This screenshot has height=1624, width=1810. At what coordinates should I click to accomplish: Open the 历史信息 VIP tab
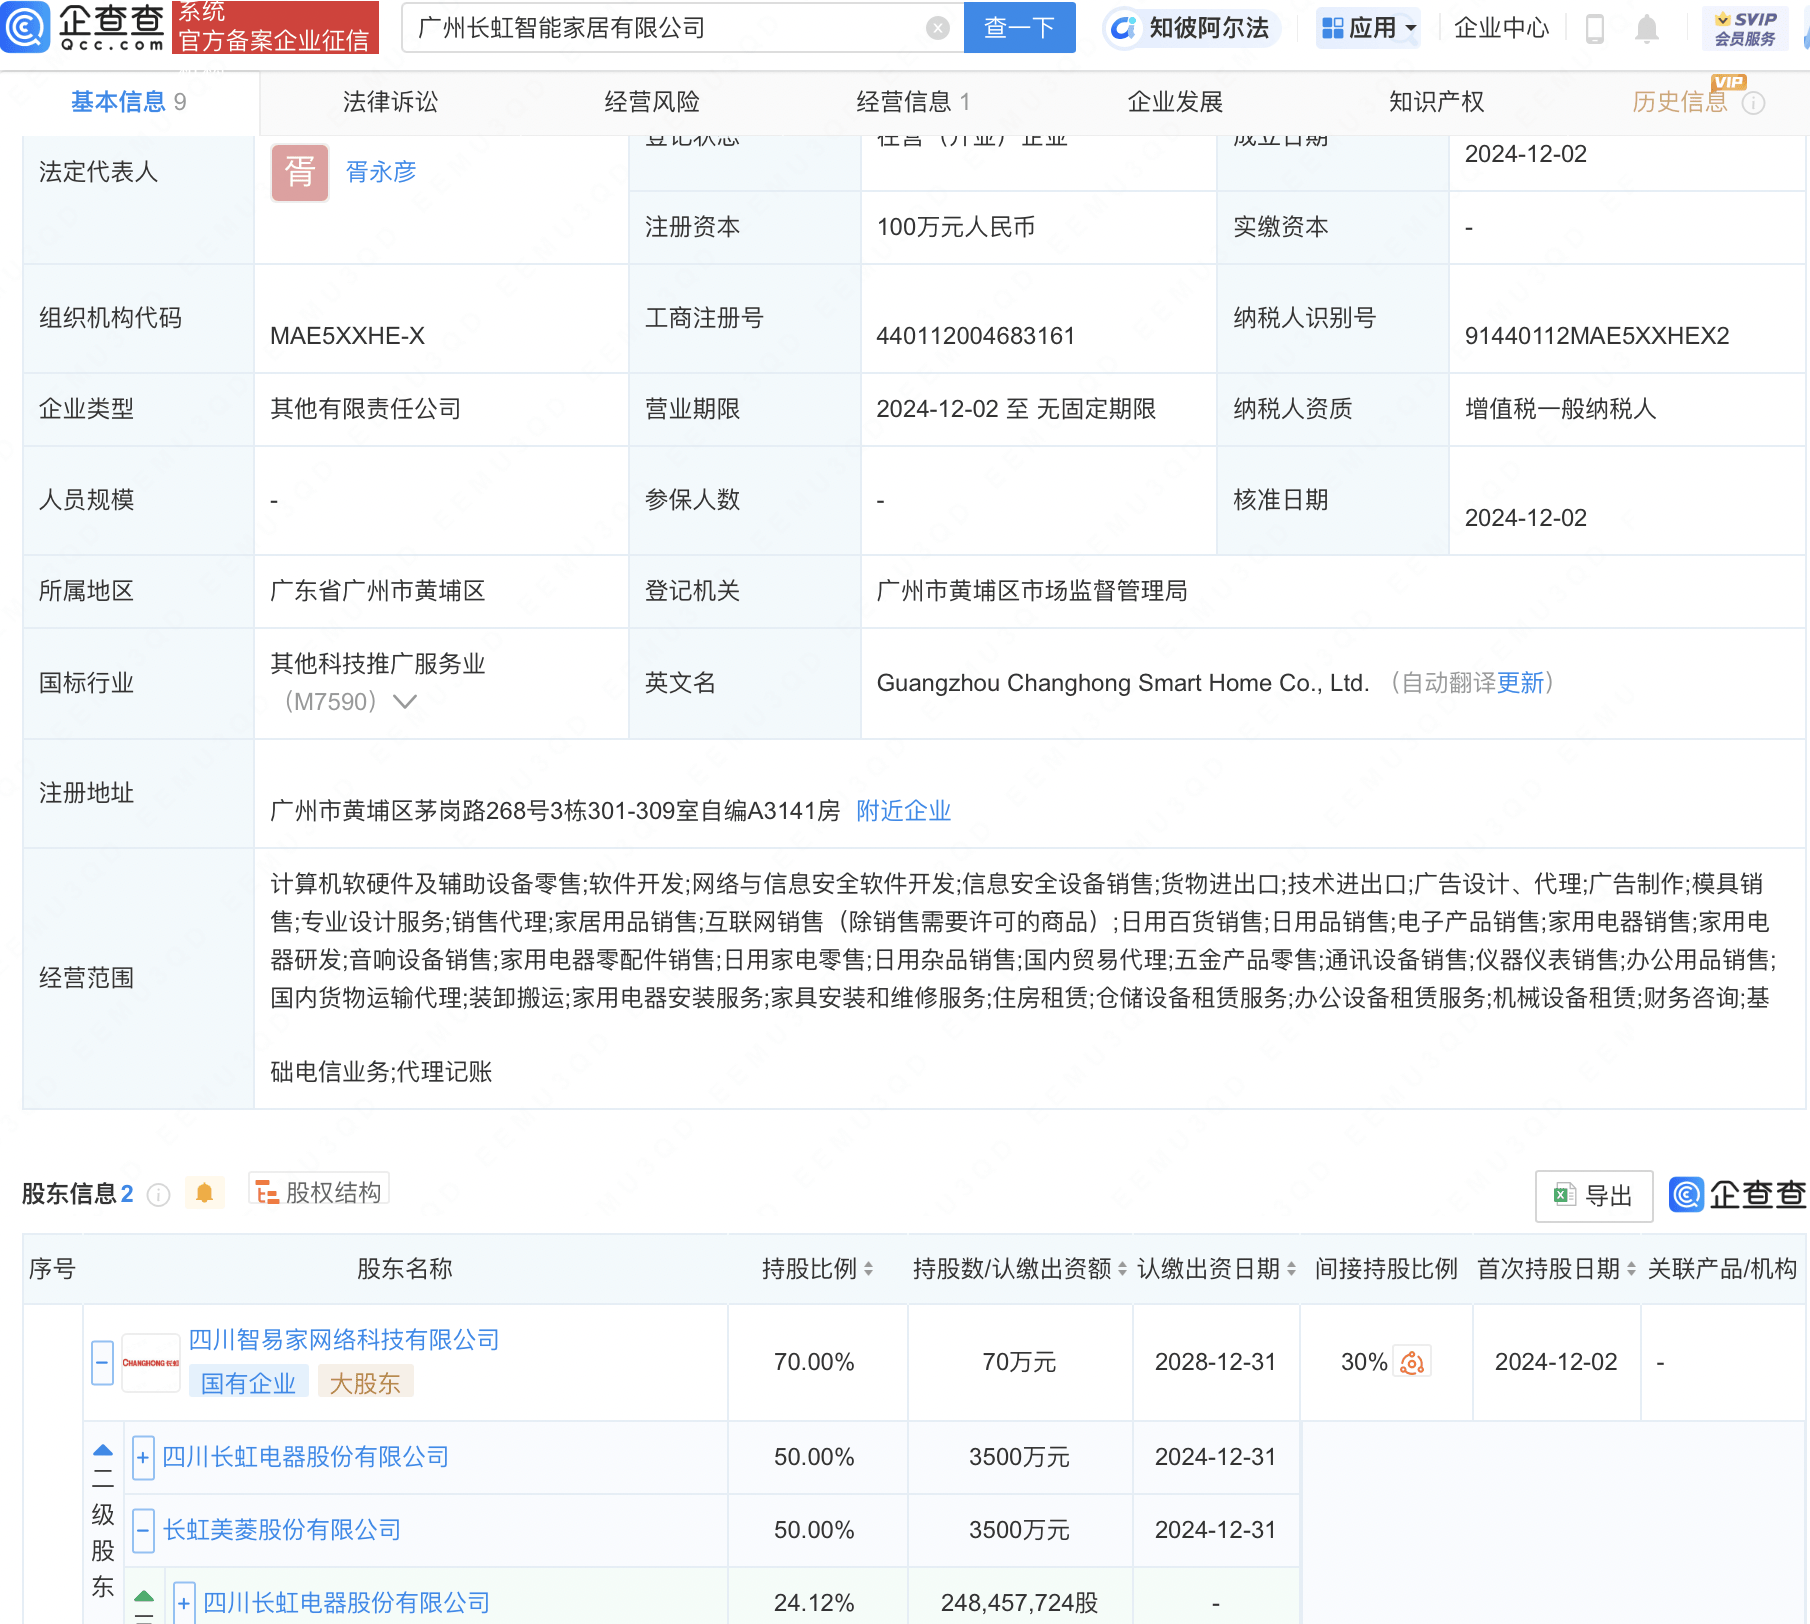1680,102
